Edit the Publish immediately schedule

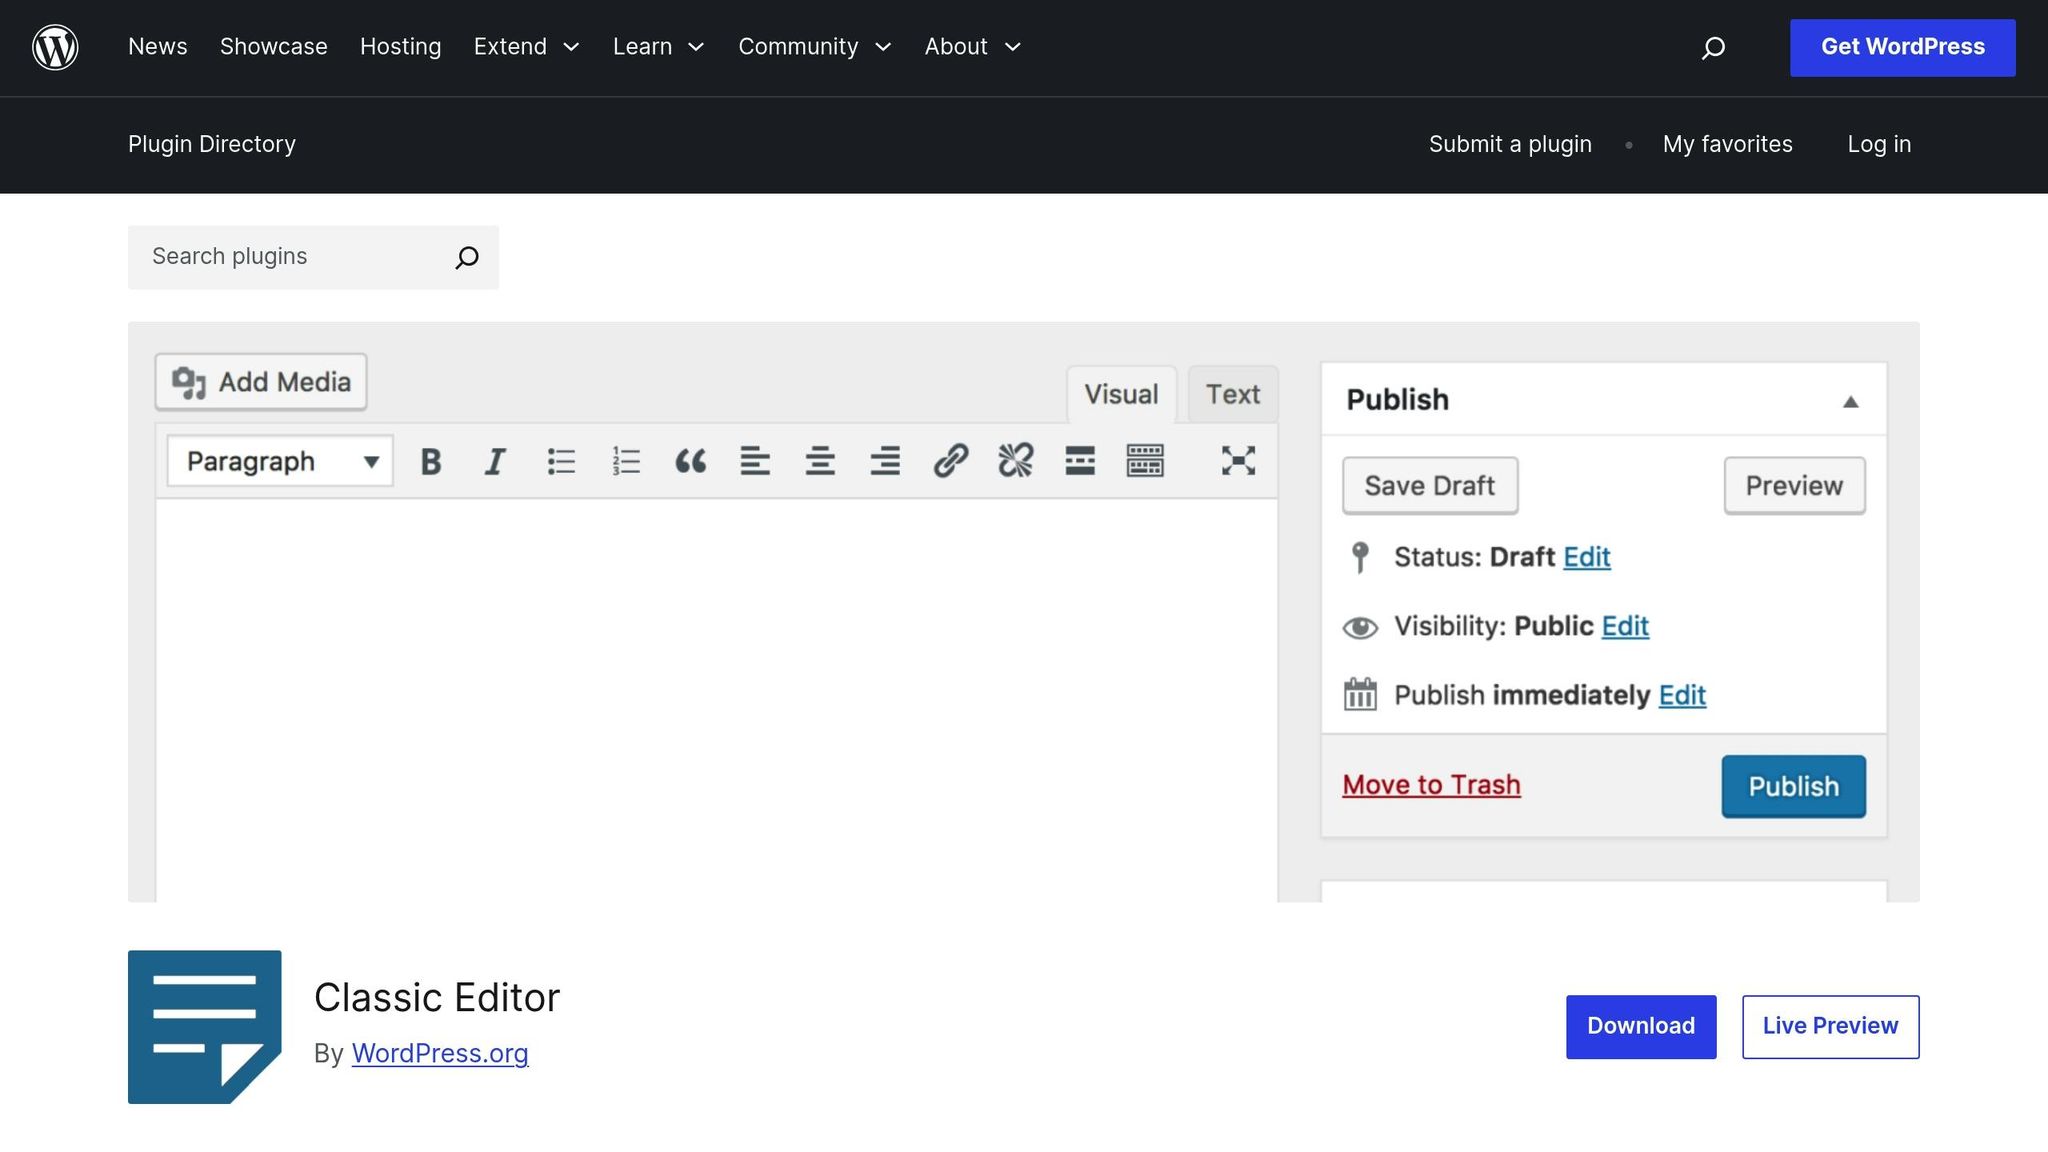coord(1682,695)
